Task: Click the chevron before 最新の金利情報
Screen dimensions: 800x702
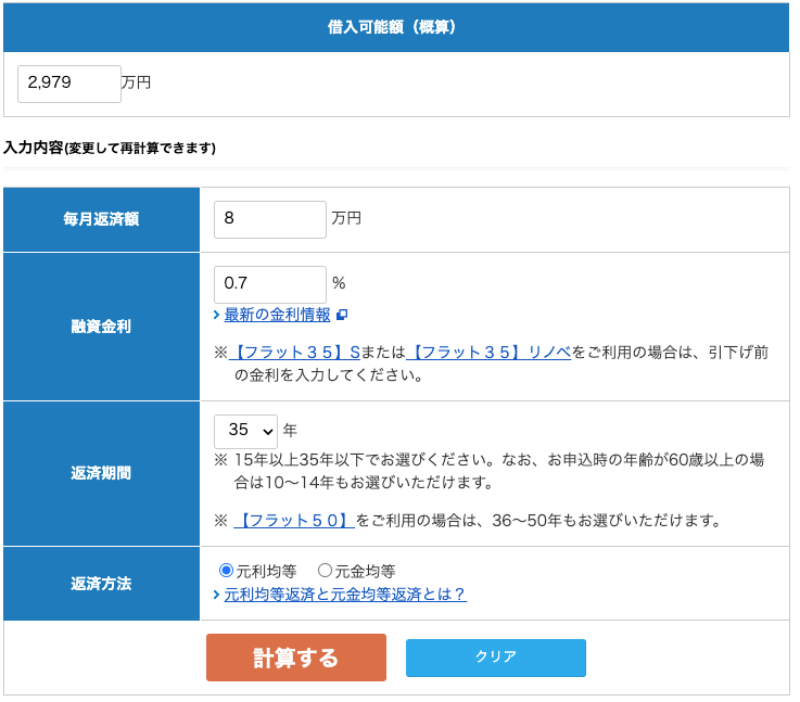Action: click(217, 315)
